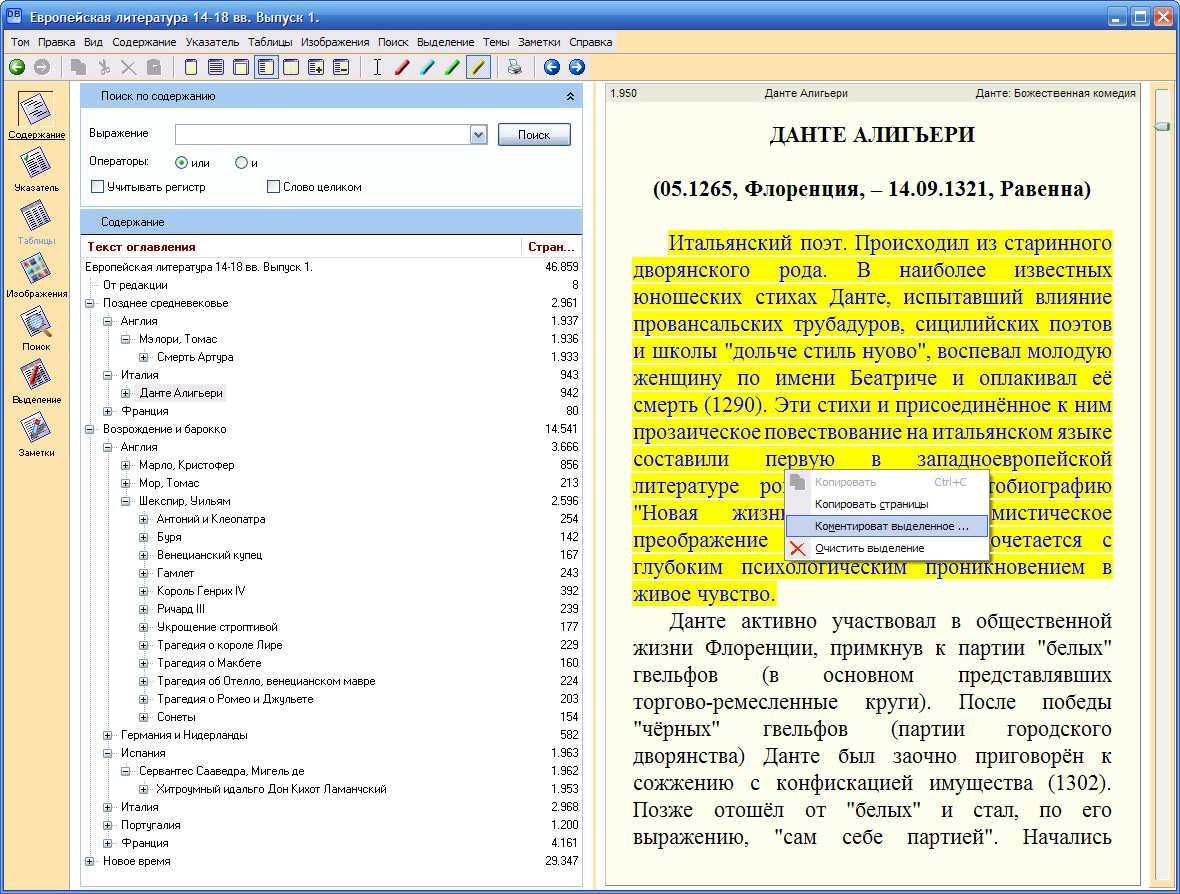The height and width of the screenshot is (894, 1180).
Task: Select the cyan highlighter marker
Action: pos(427,68)
